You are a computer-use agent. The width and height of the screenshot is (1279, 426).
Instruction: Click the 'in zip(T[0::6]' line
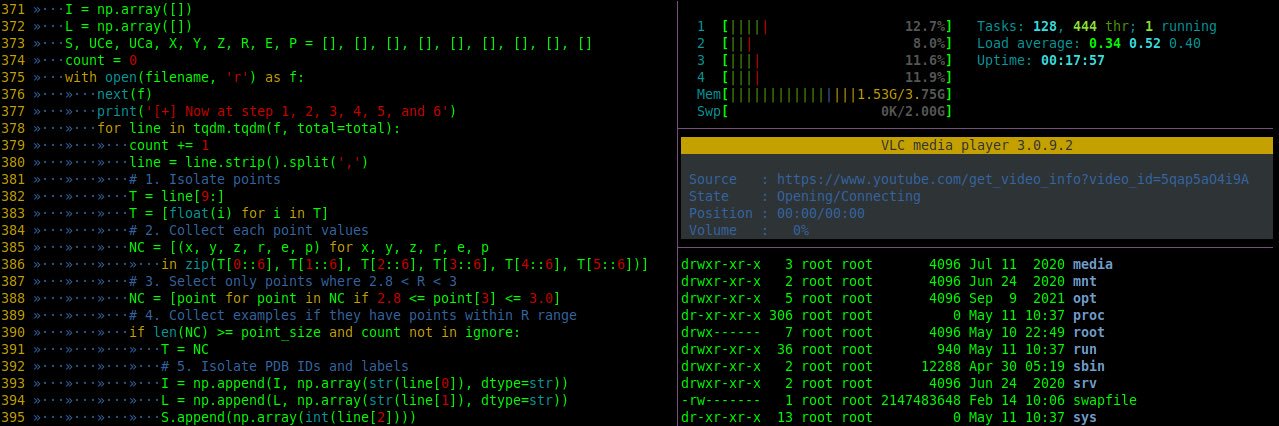pyautogui.click(x=405, y=264)
